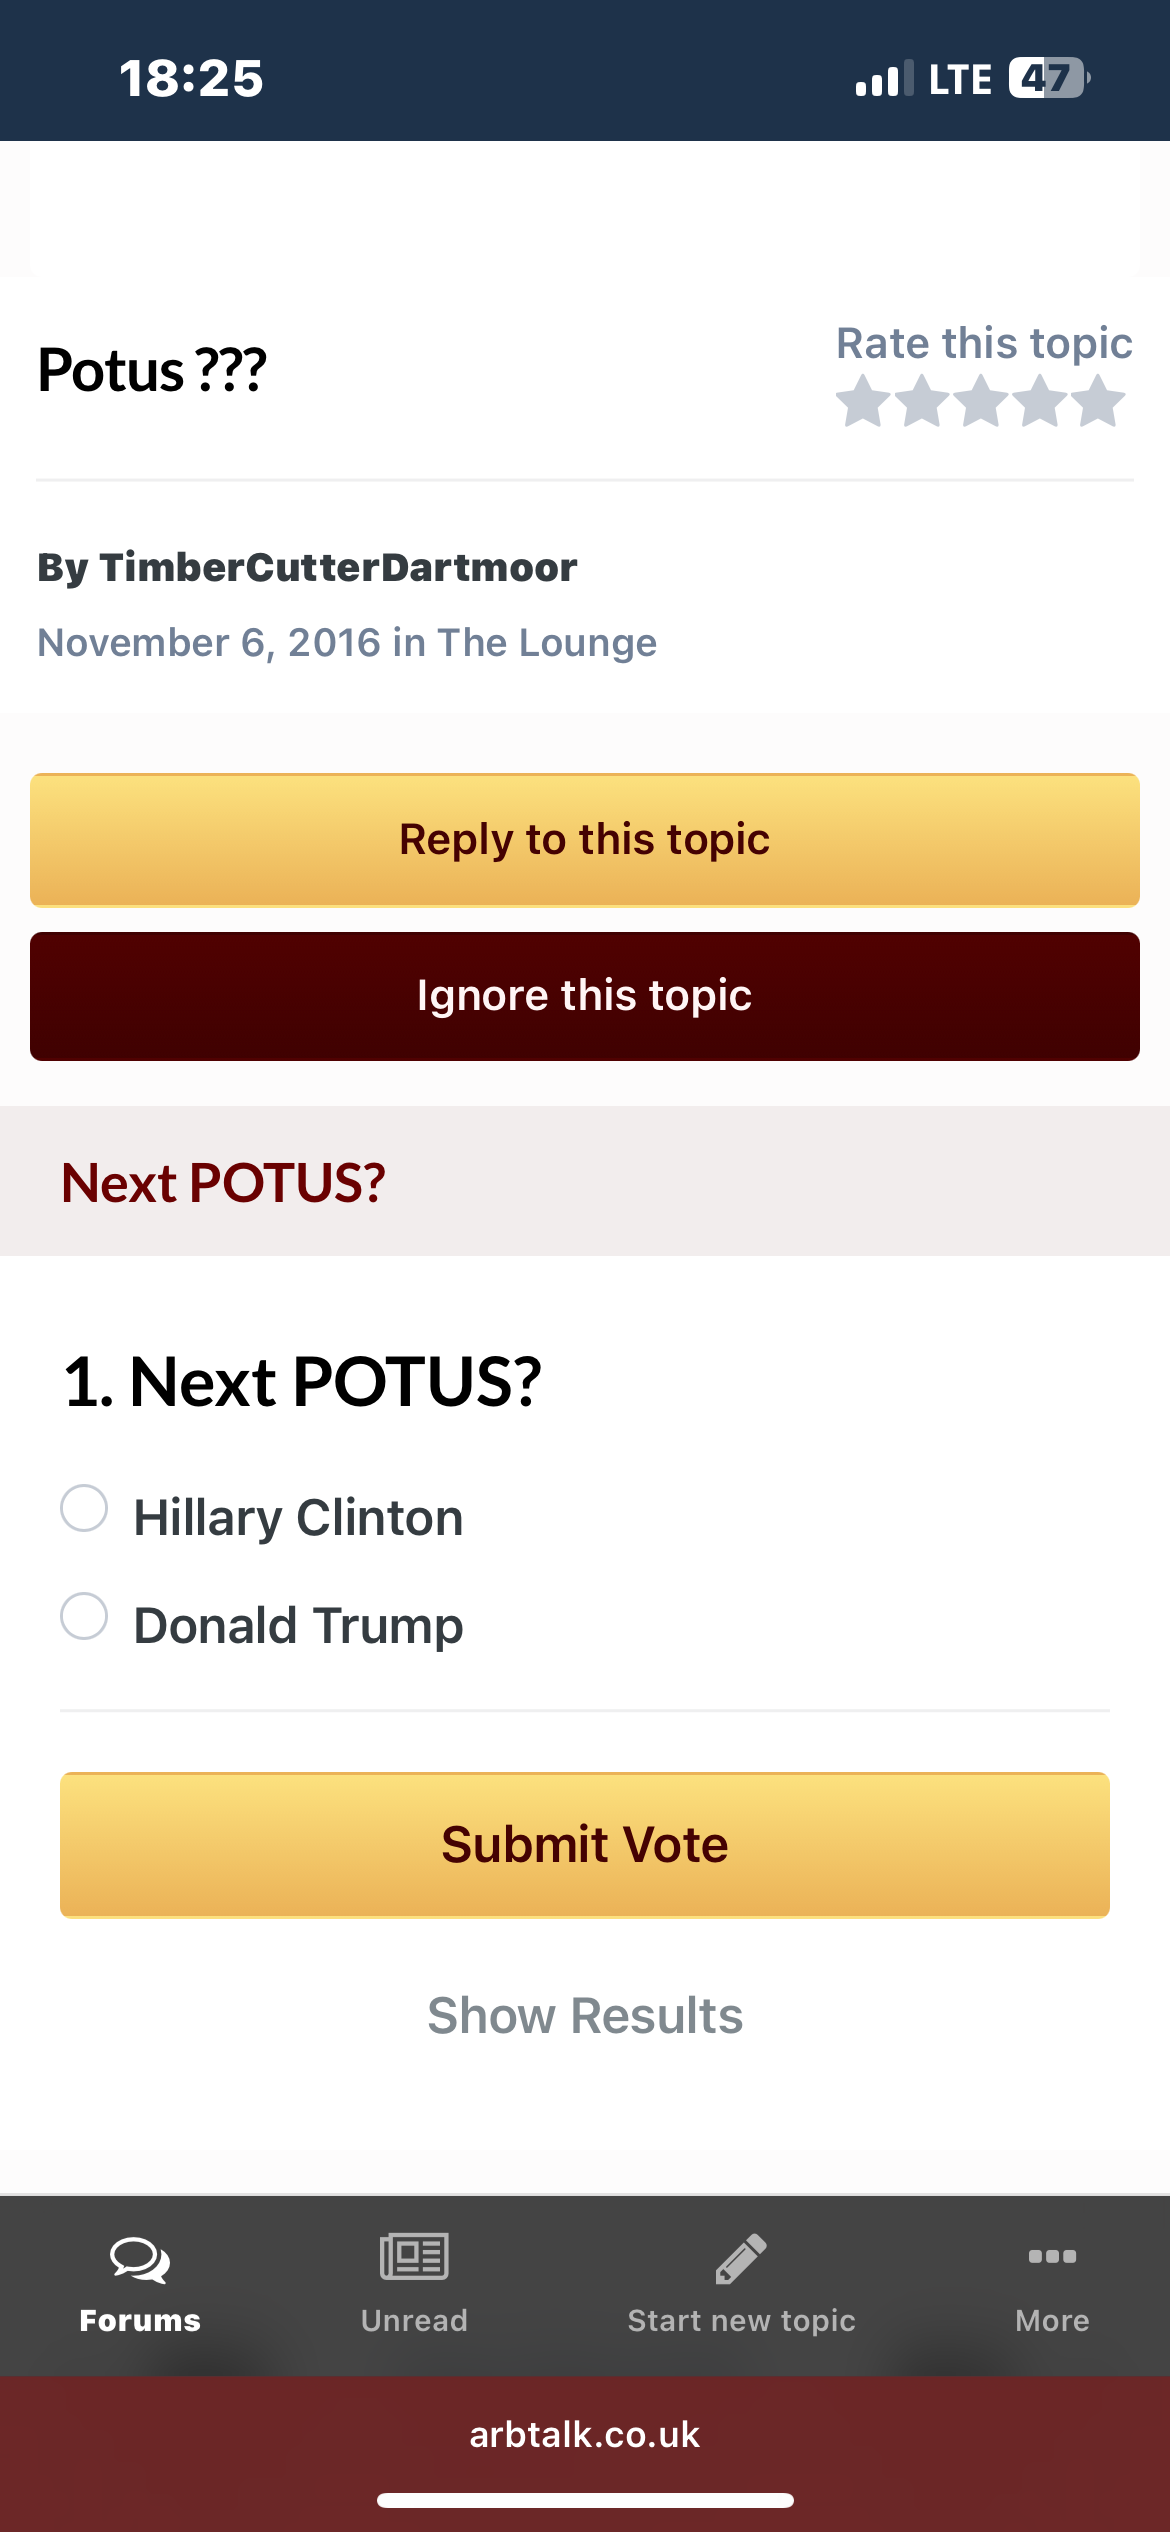Tap the Start new topic pencil icon
1170x2532 pixels.
coord(741,2259)
